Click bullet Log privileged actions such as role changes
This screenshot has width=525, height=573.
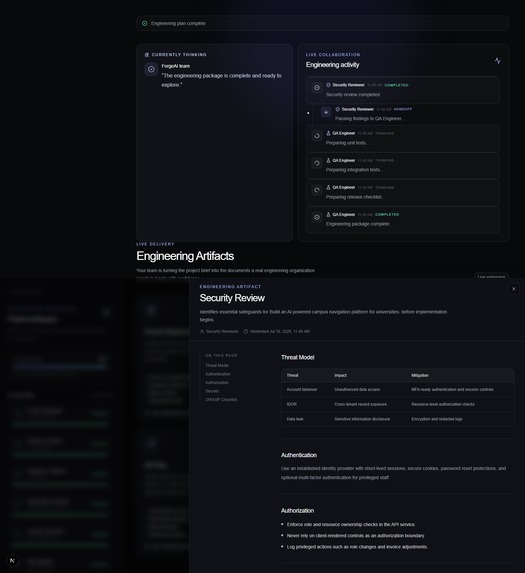click(357, 547)
